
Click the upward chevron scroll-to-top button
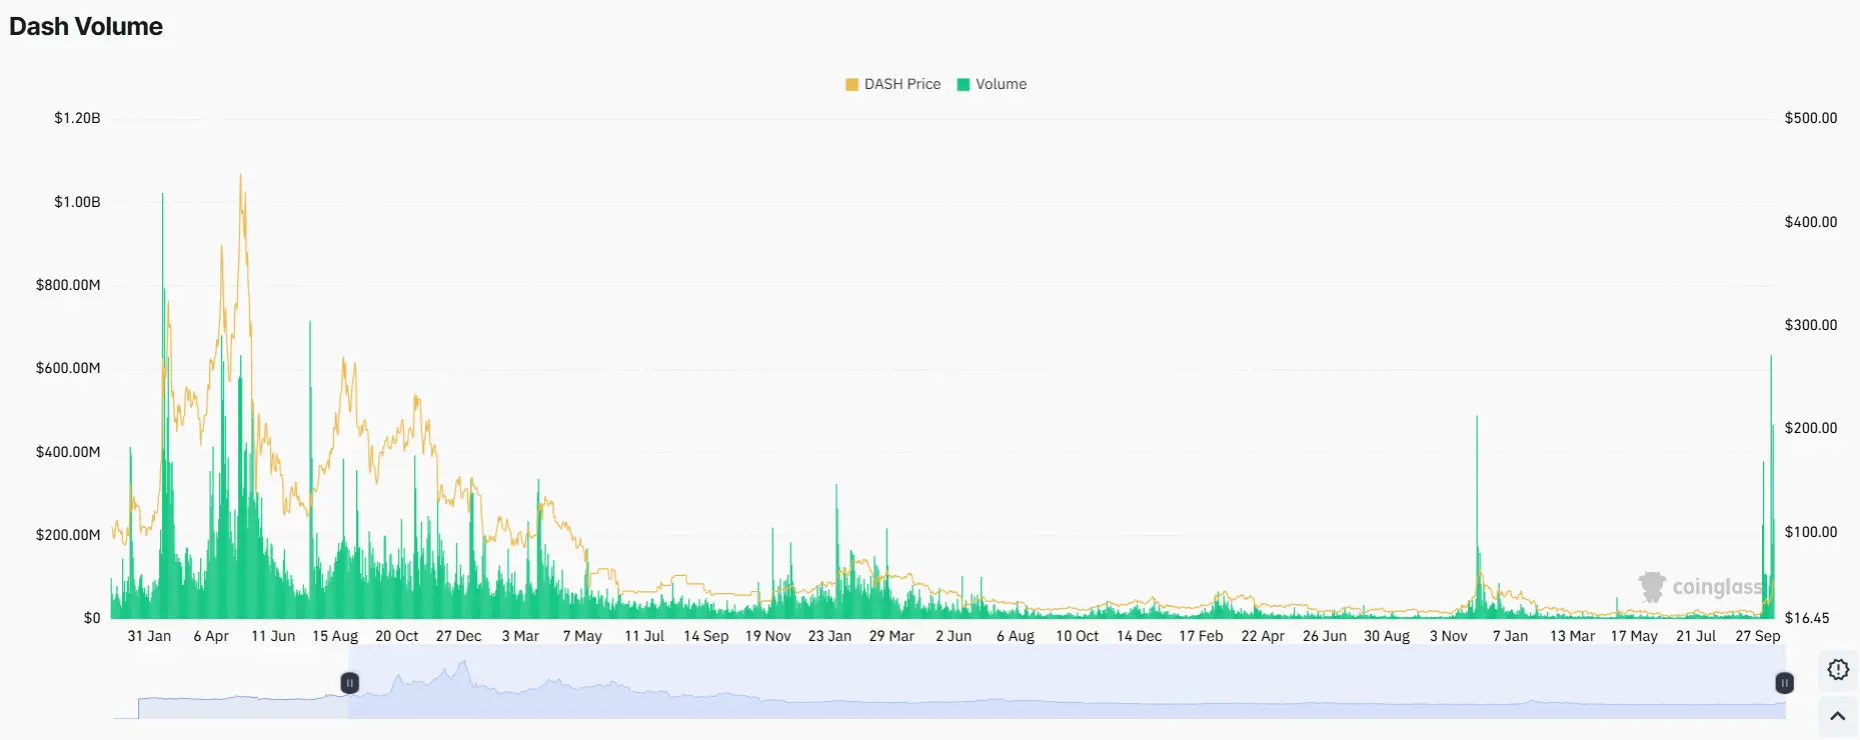pos(1838,716)
